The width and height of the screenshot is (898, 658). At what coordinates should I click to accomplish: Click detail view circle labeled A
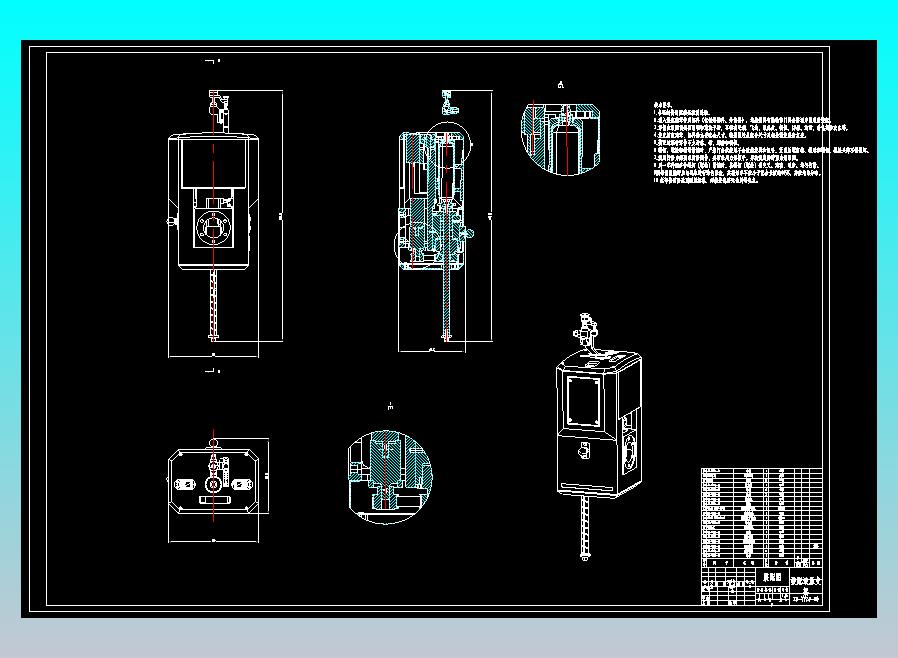561,139
